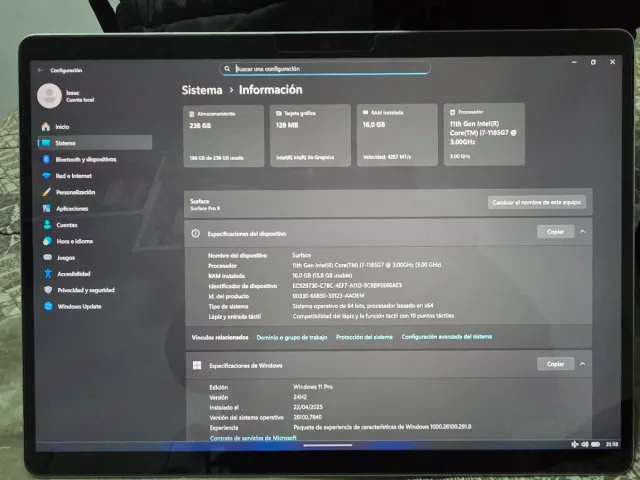Screen dimensions: 640x480
Task: Click the Accesibilidad figure icon
Action: point(47,273)
